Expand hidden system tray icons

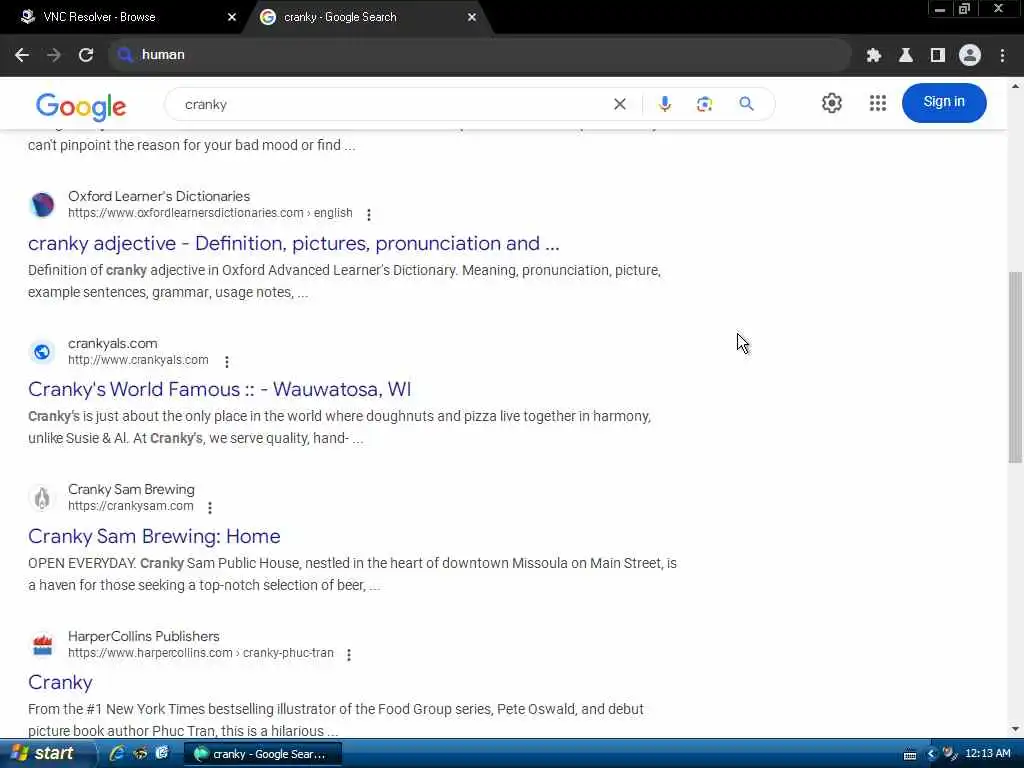[931, 754]
